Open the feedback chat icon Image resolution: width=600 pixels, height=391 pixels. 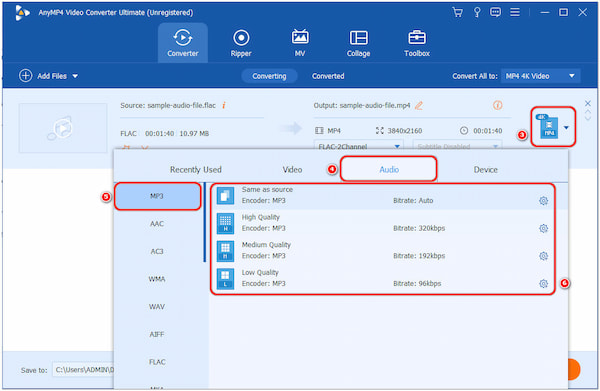click(495, 12)
